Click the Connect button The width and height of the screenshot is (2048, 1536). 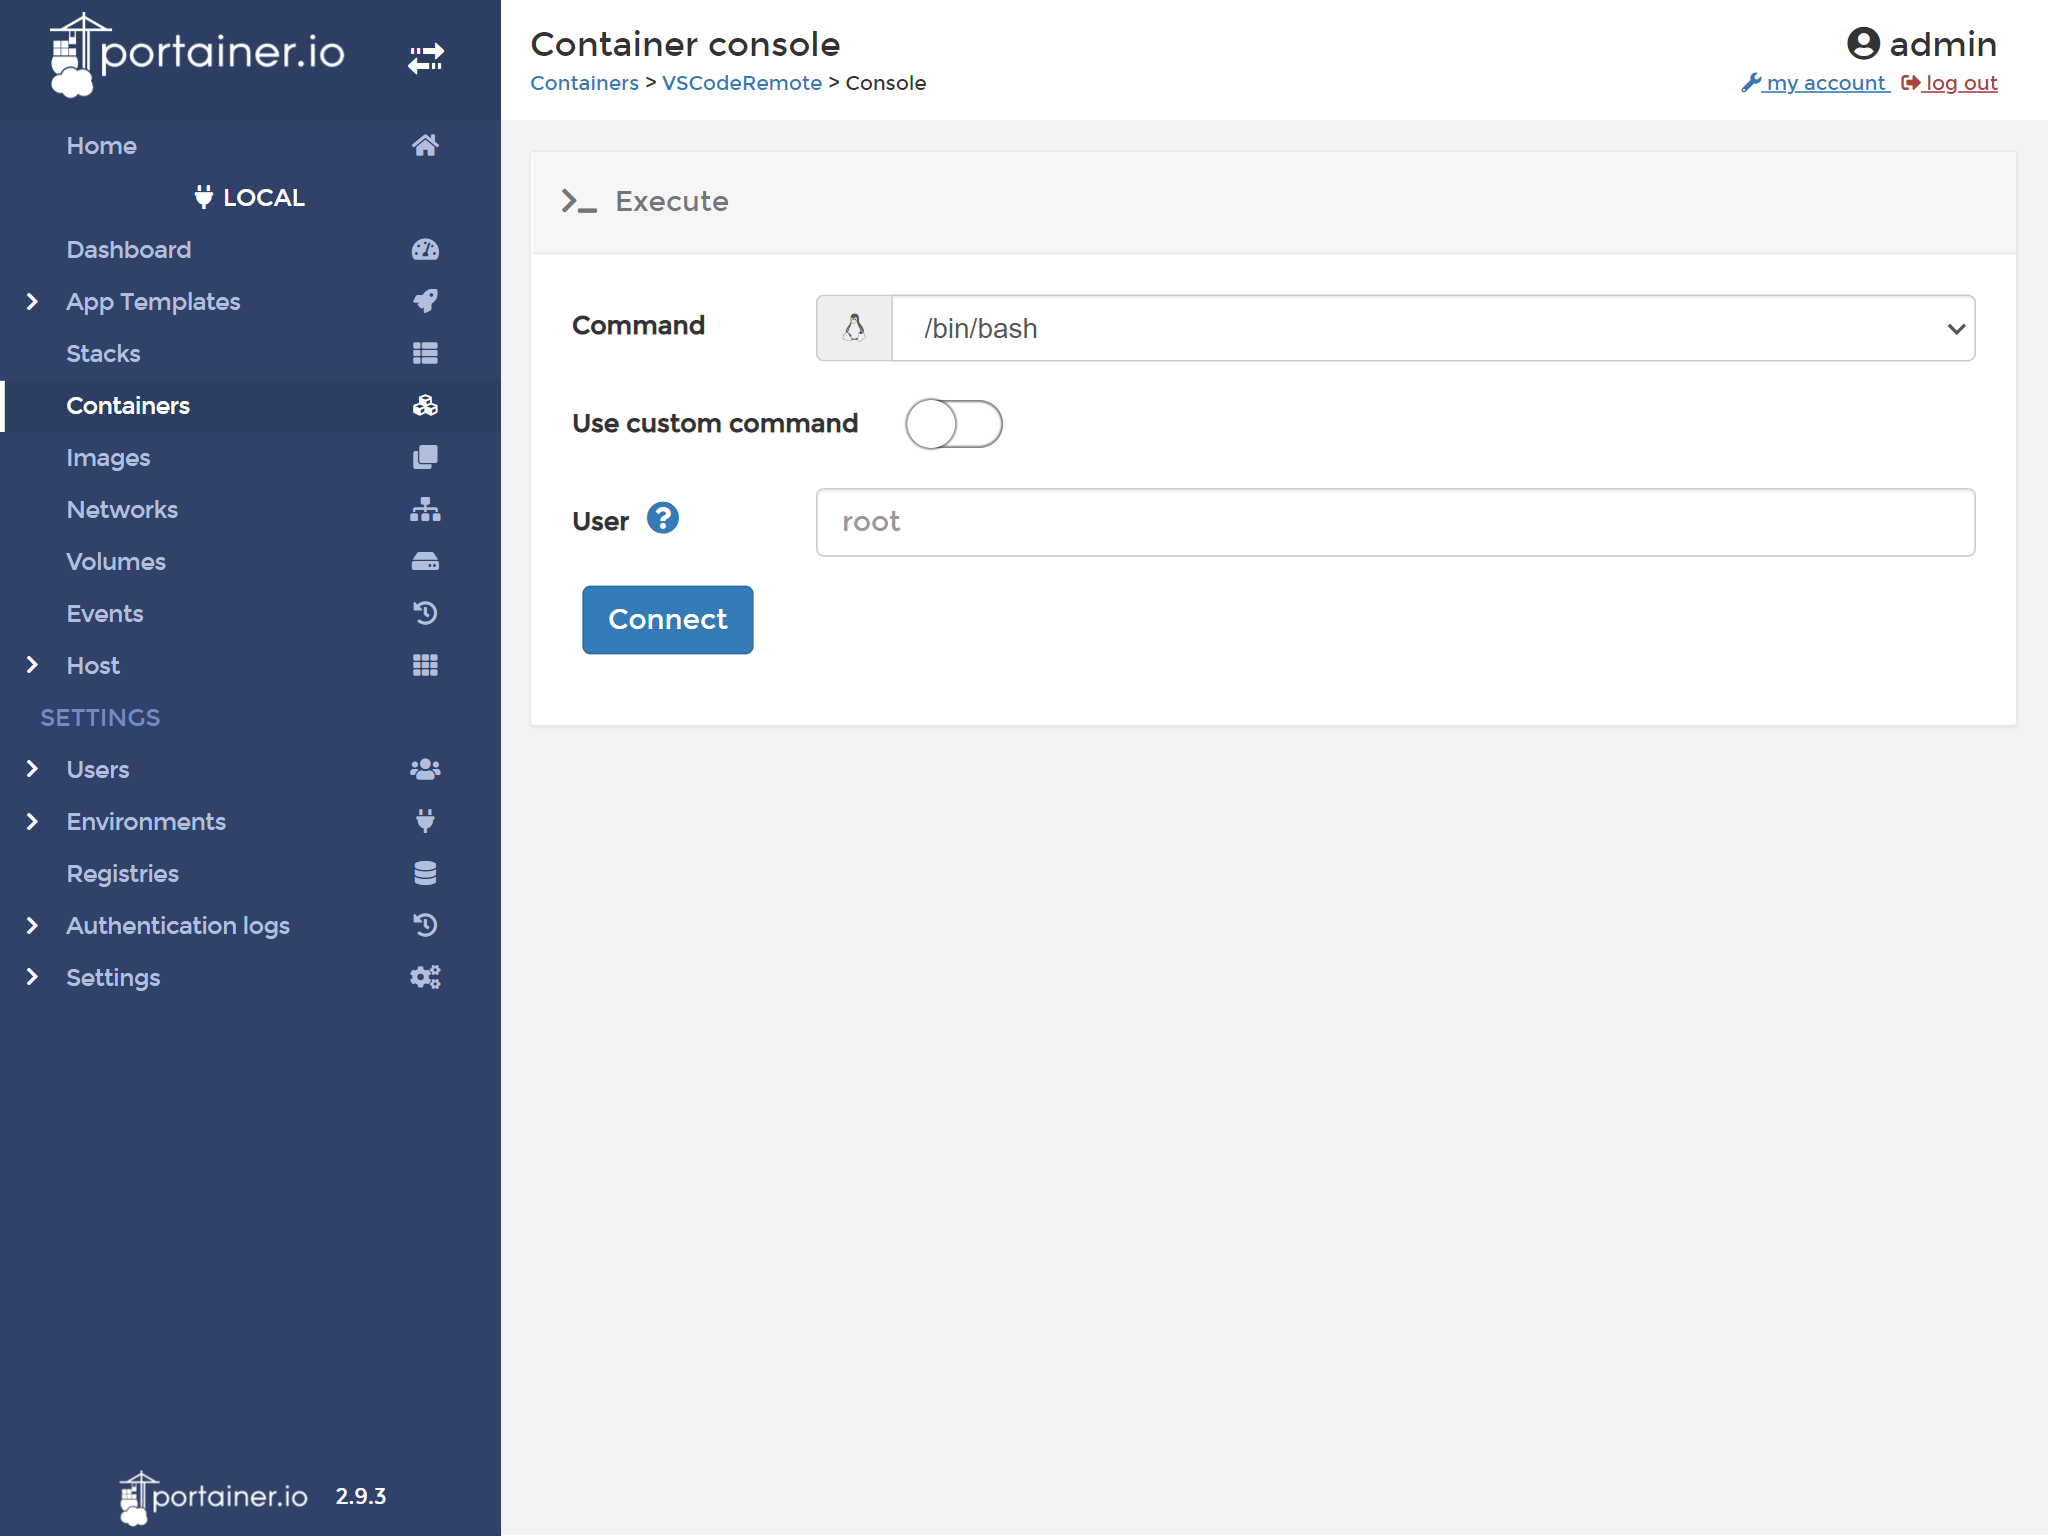click(666, 618)
